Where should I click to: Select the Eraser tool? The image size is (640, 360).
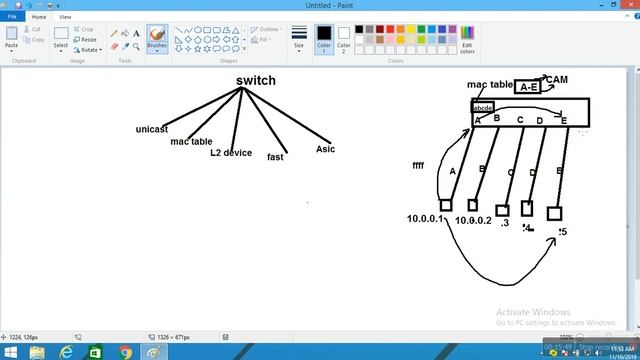tap(114, 47)
